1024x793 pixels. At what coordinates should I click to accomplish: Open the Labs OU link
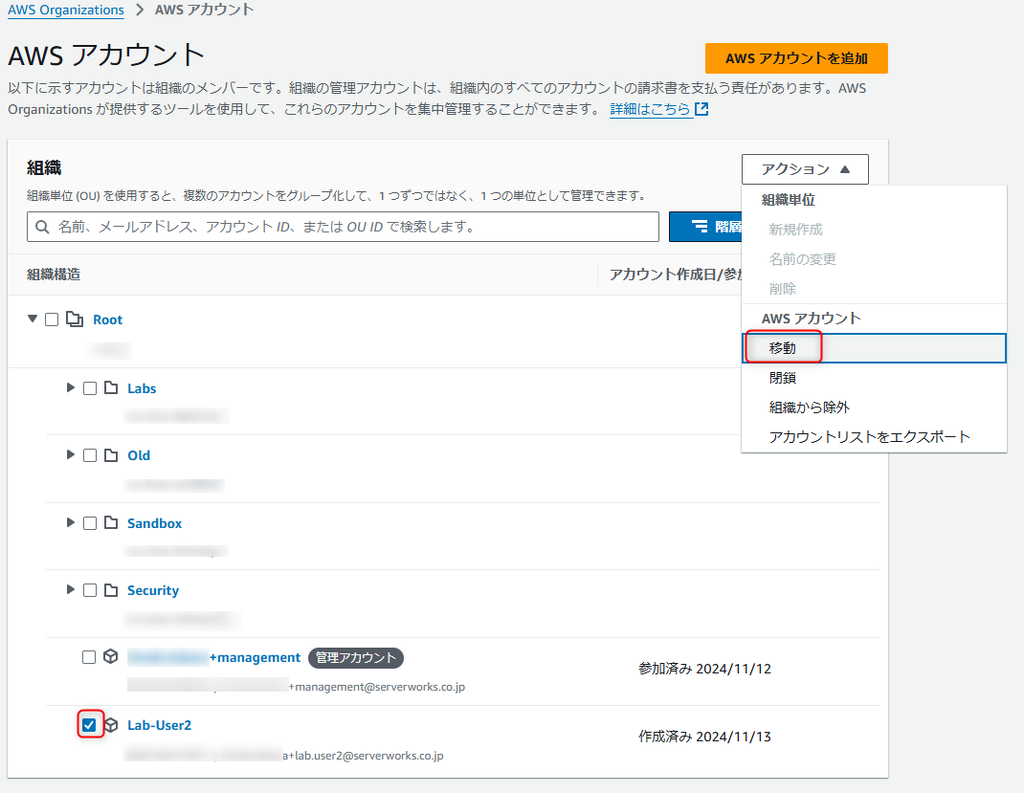[x=142, y=388]
